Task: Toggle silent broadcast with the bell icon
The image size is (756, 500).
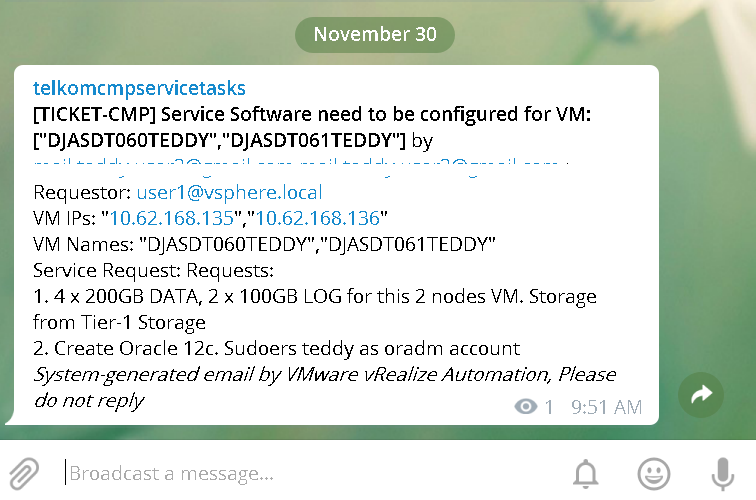Action: click(585, 473)
